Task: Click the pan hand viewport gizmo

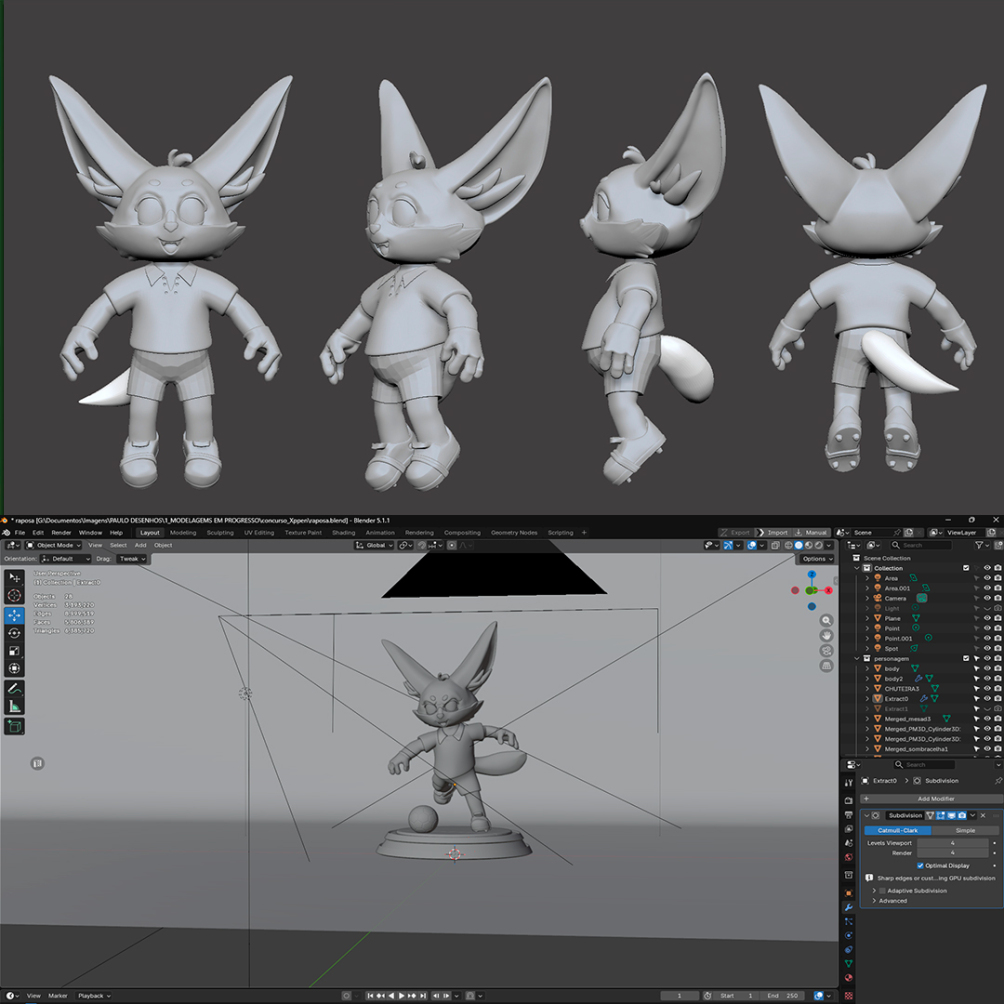Action: click(x=827, y=635)
